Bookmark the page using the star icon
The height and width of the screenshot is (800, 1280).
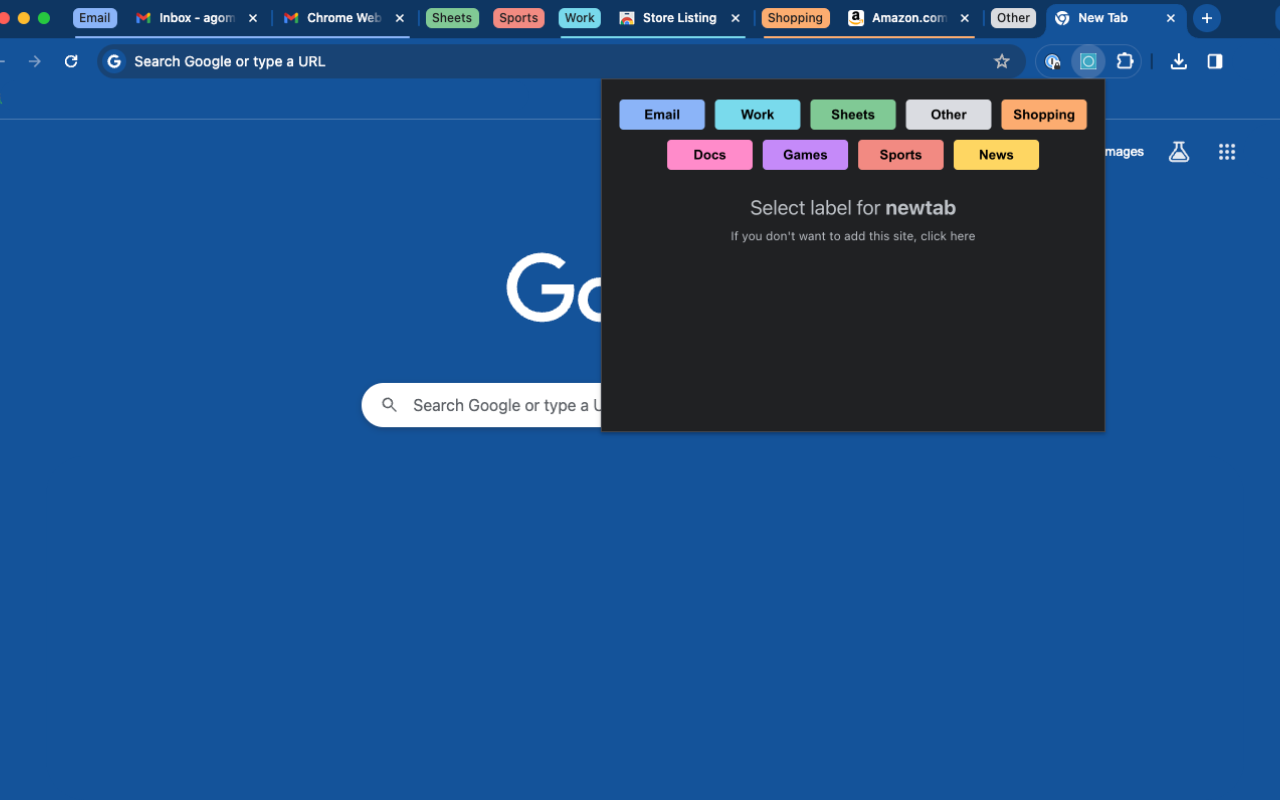click(1002, 61)
